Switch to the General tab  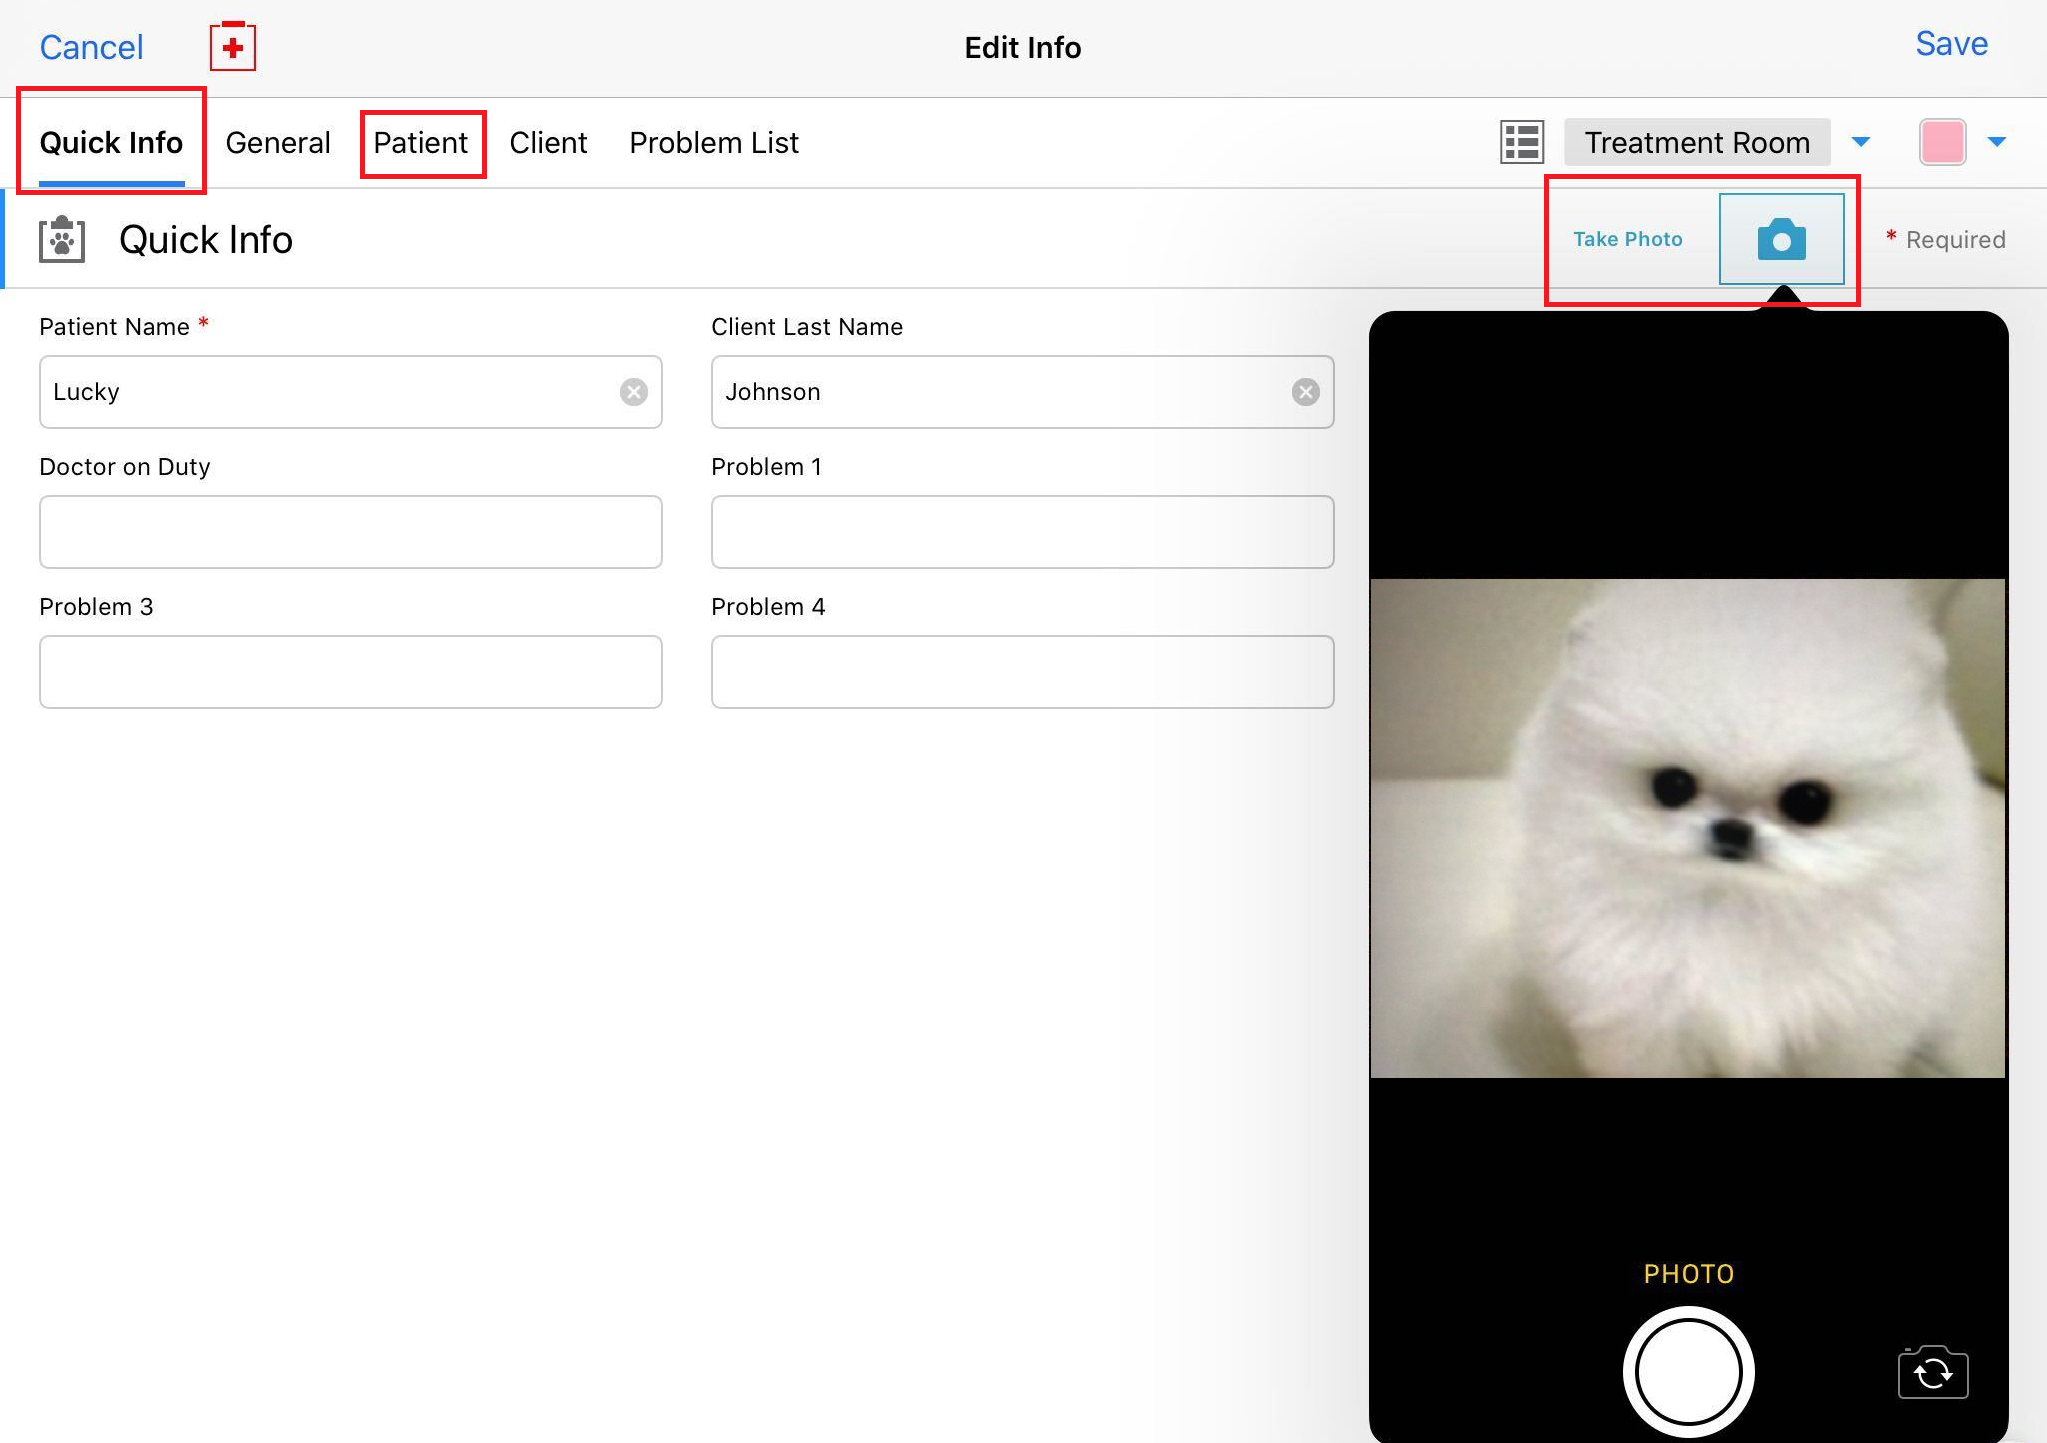pyautogui.click(x=278, y=143)
